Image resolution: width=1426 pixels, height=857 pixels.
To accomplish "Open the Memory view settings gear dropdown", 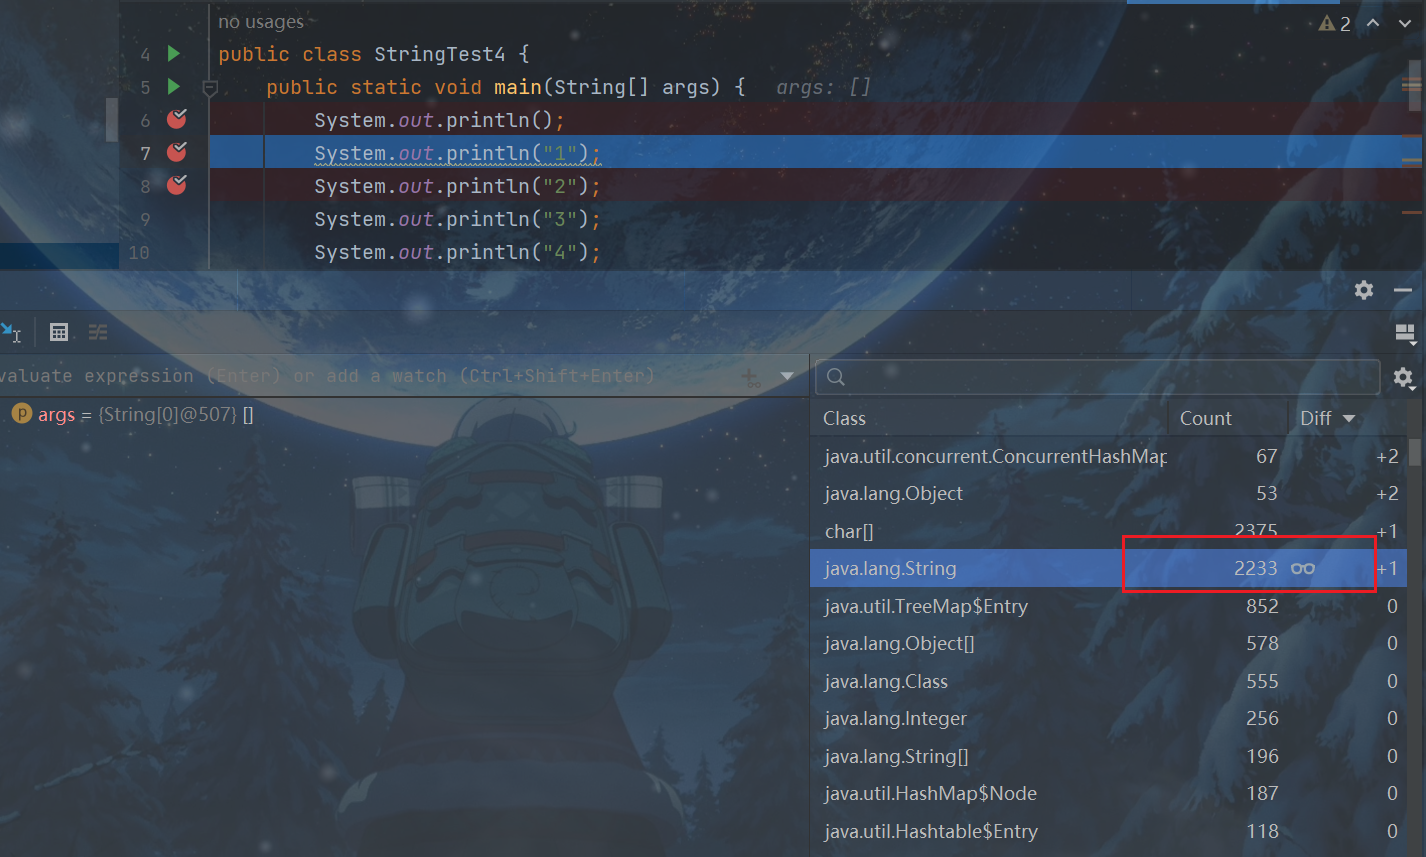I will coord(1404,378).
